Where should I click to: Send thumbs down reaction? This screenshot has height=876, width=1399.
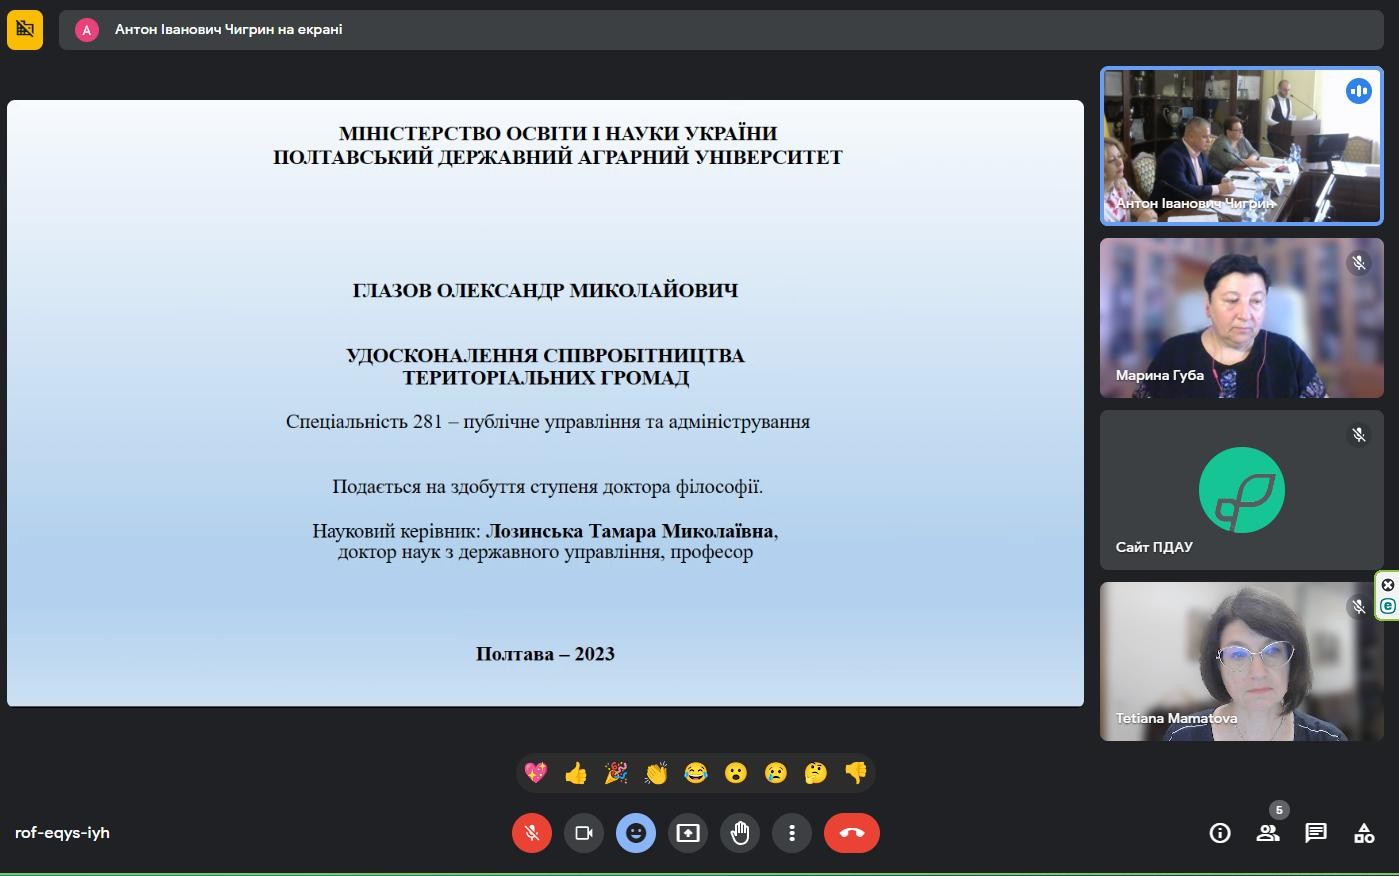pyautogui.click(x=856, y=773)
